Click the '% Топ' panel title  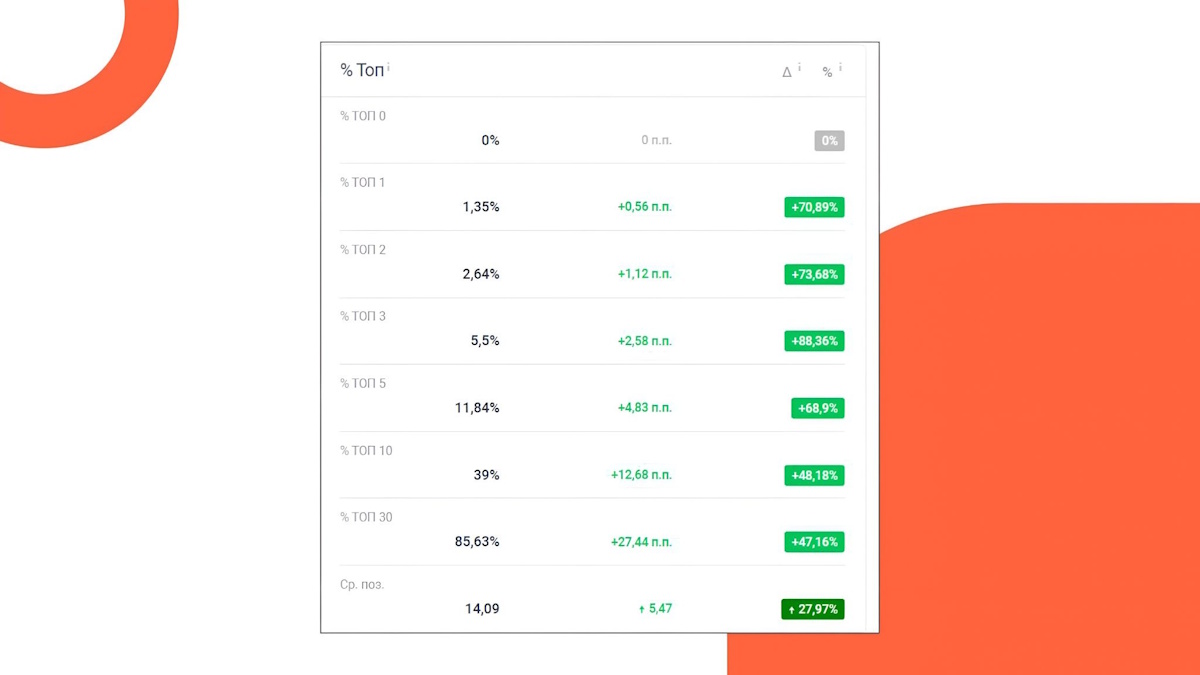pyautogui.click(x=361, y=70)
